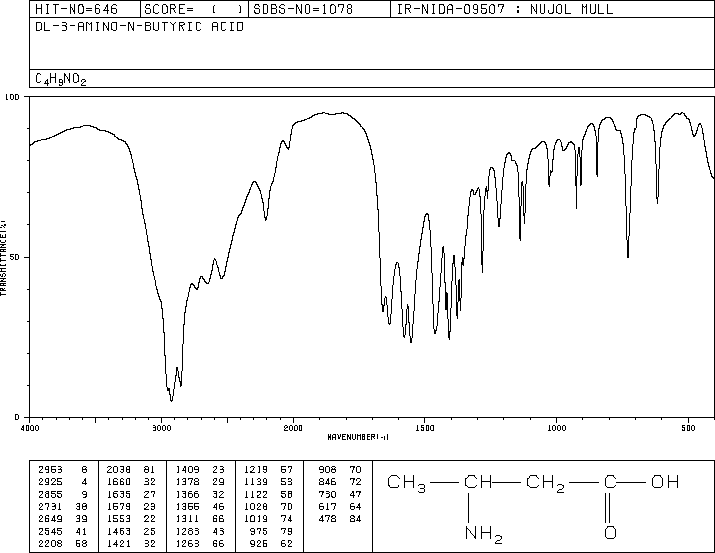The height and width of the screenshot is (553, 715).
Task: Click the 4000 label on wavenumber axis
Action: pos(30,428)
